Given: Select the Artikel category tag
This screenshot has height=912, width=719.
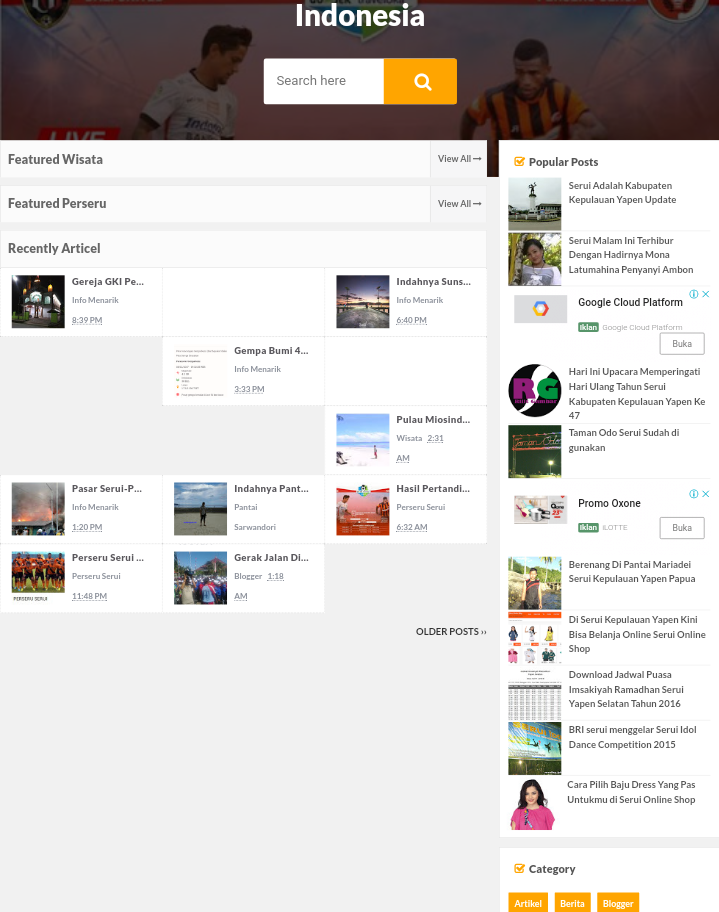Looking at the screenshot, I should (528, 903).
